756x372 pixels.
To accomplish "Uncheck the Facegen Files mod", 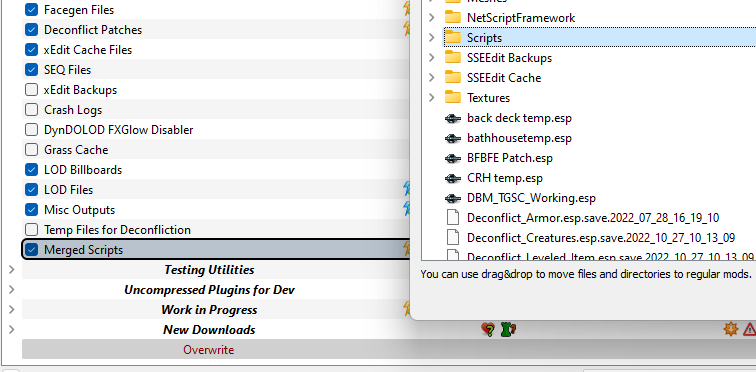I will point(31,10).
